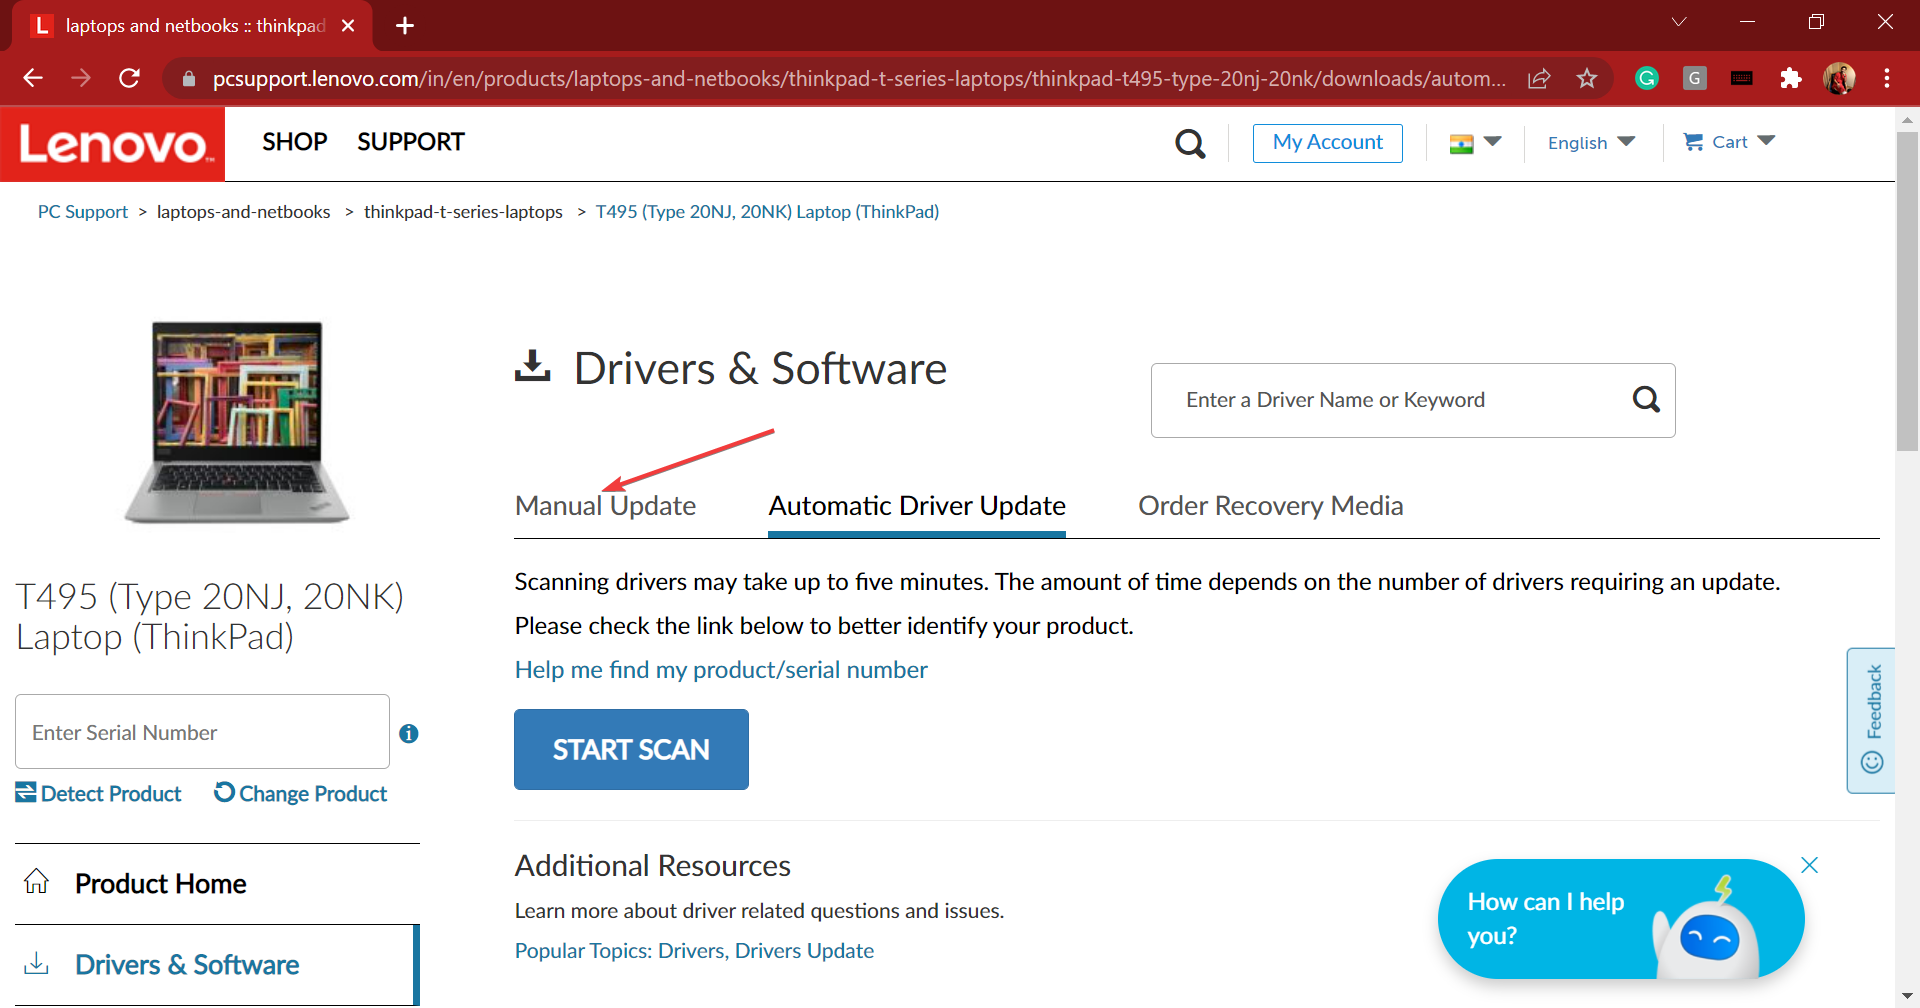Click the India flag country icon

pyautogui.click(x=1461, y=144)
